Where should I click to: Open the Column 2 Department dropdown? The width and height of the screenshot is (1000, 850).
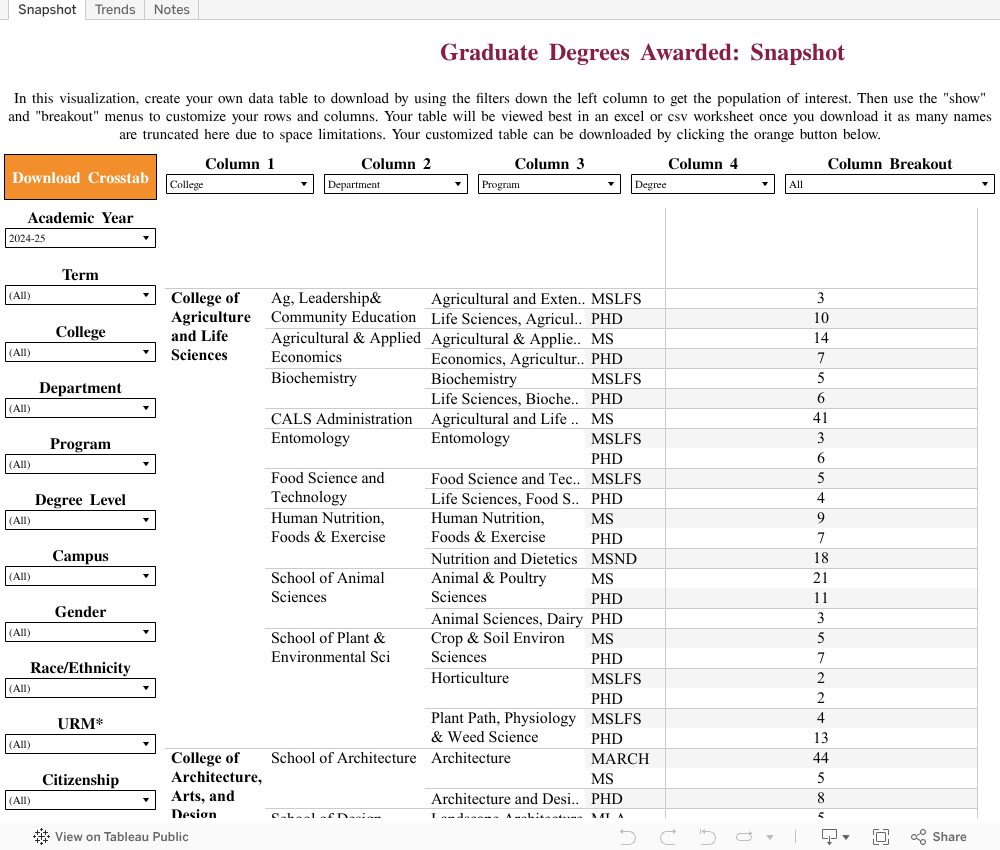pyautogui.click(x=395, y=184)
